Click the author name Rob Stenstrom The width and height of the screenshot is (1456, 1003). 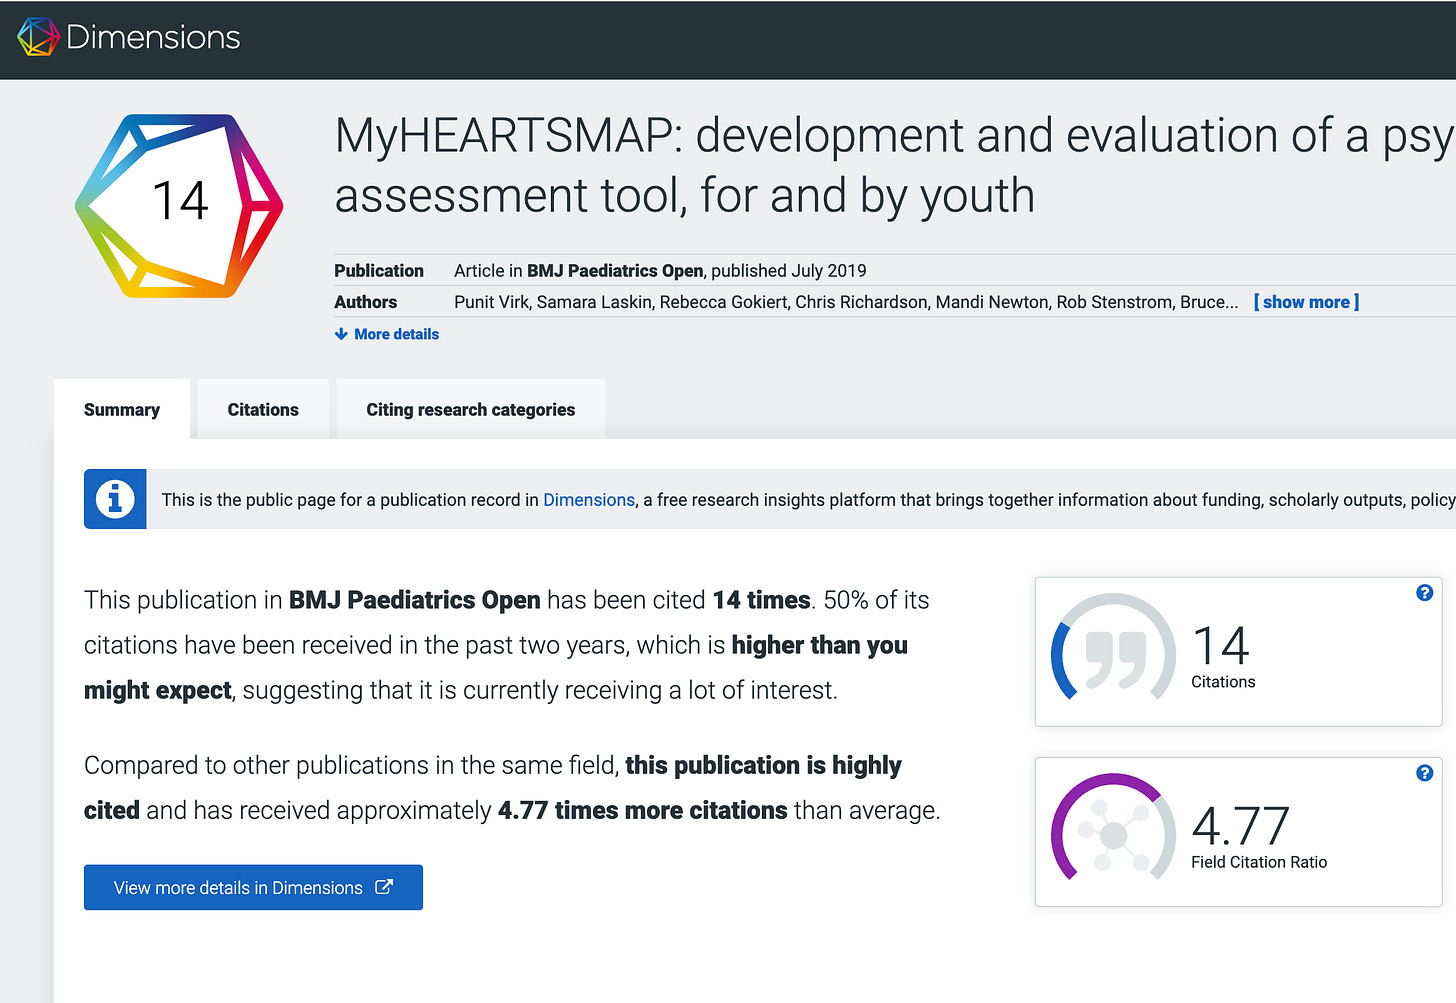pyautogui.click(x=1114, y=302)
